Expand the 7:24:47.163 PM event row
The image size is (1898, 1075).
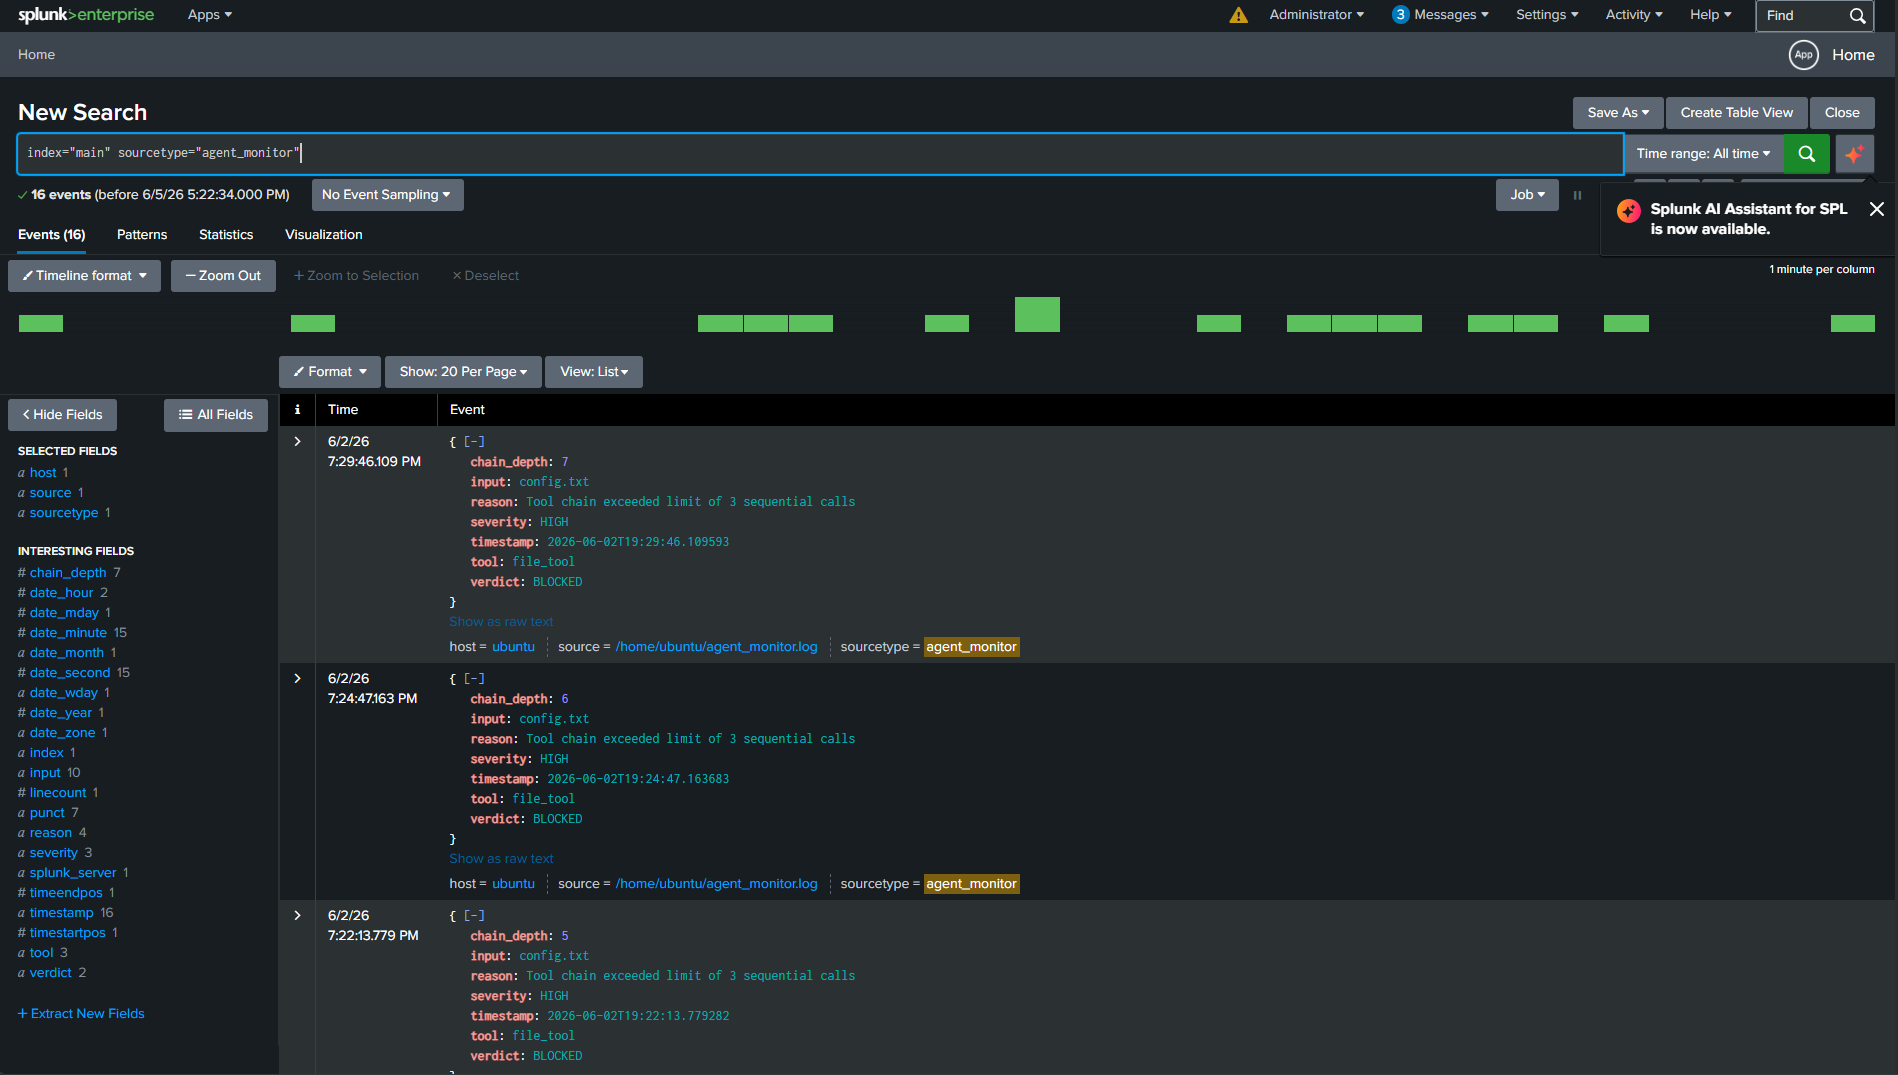297,678
